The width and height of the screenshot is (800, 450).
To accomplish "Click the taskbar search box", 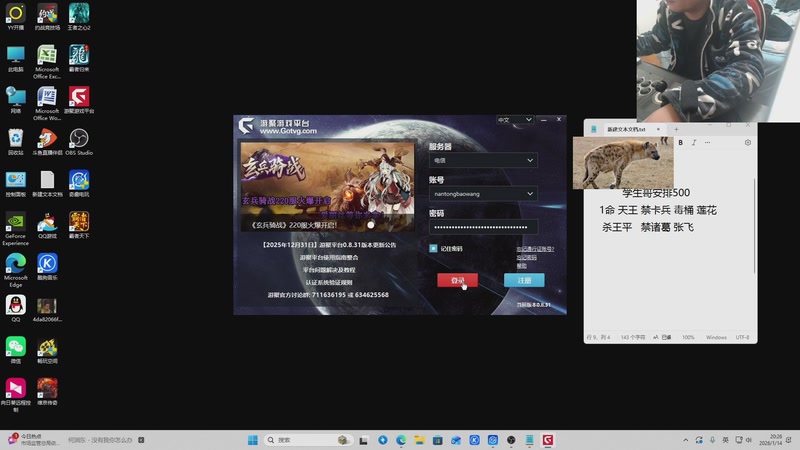I will (308, 440).
